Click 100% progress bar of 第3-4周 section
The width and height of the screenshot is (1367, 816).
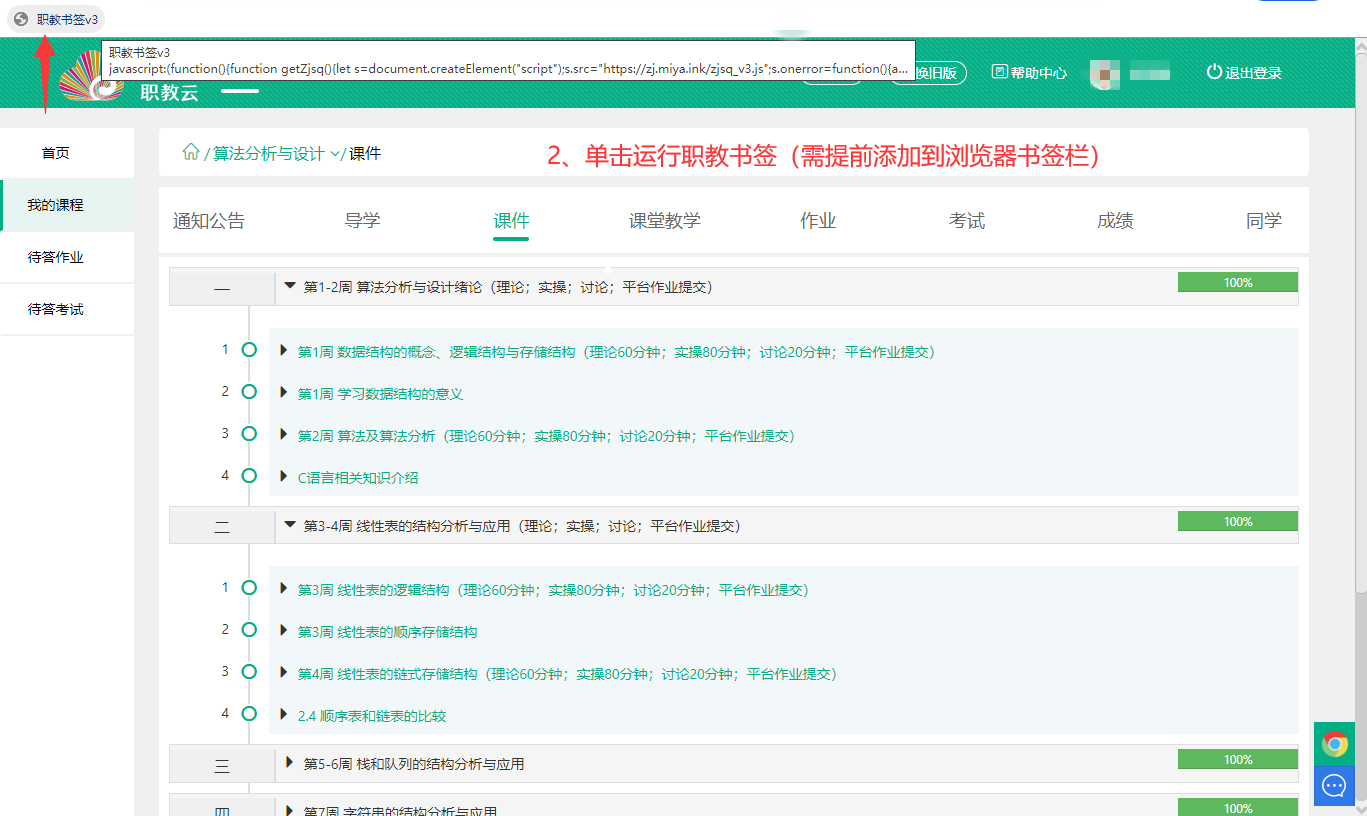click(1238, 521)
